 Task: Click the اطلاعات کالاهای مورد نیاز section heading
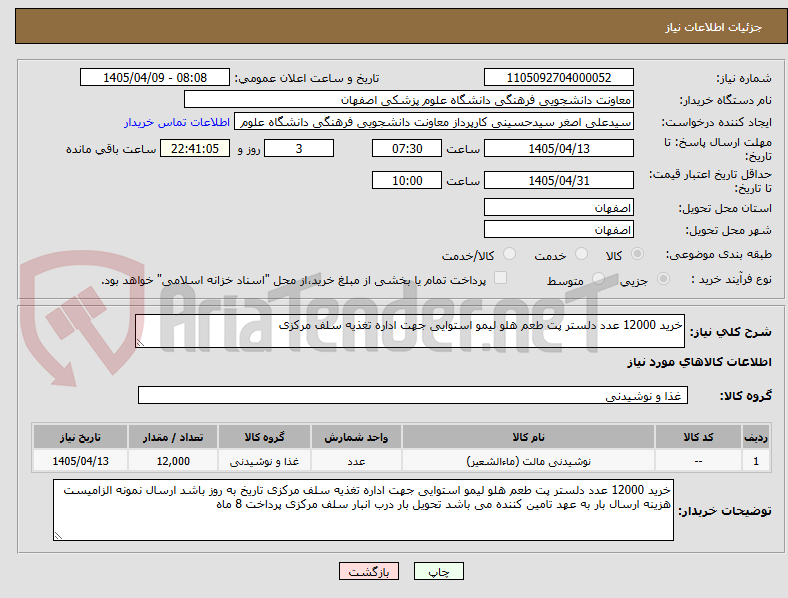[x=699, y=362]
